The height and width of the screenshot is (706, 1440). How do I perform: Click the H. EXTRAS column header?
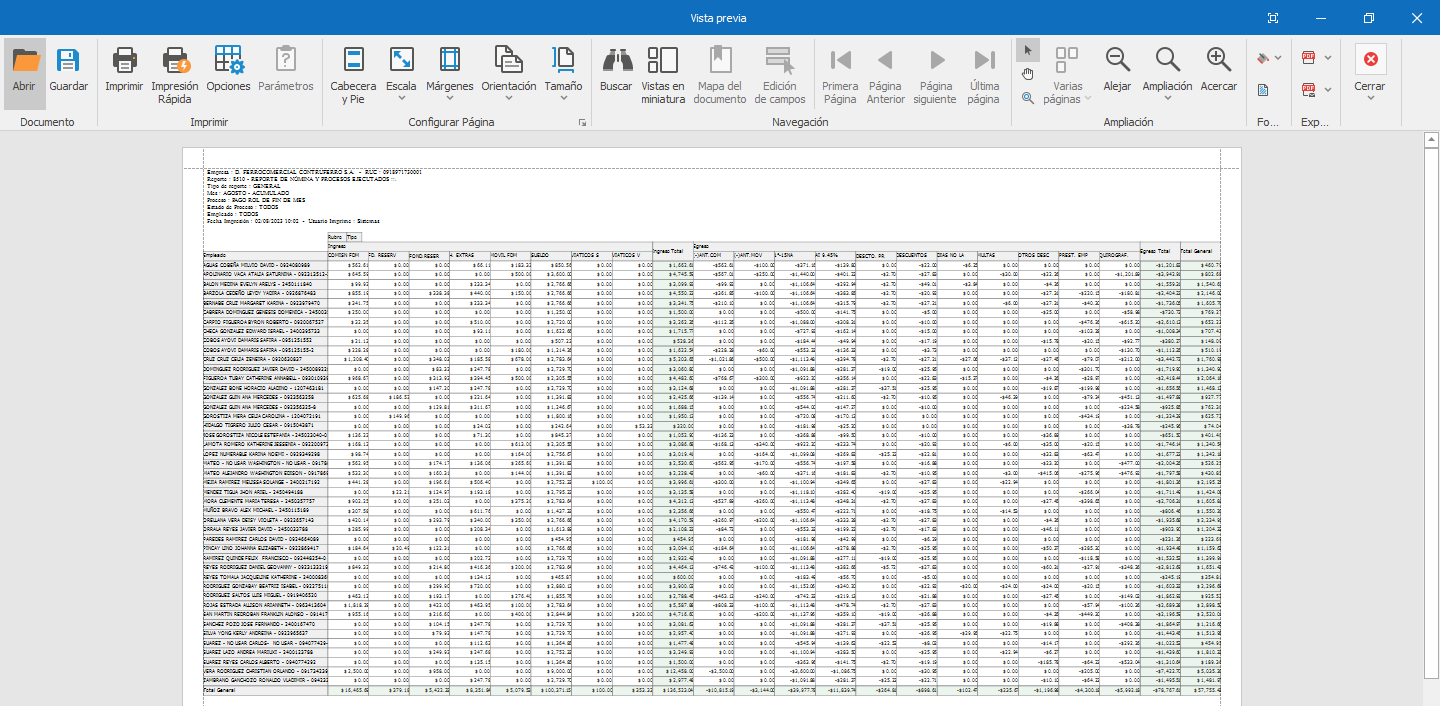click(x=470, y=255)
